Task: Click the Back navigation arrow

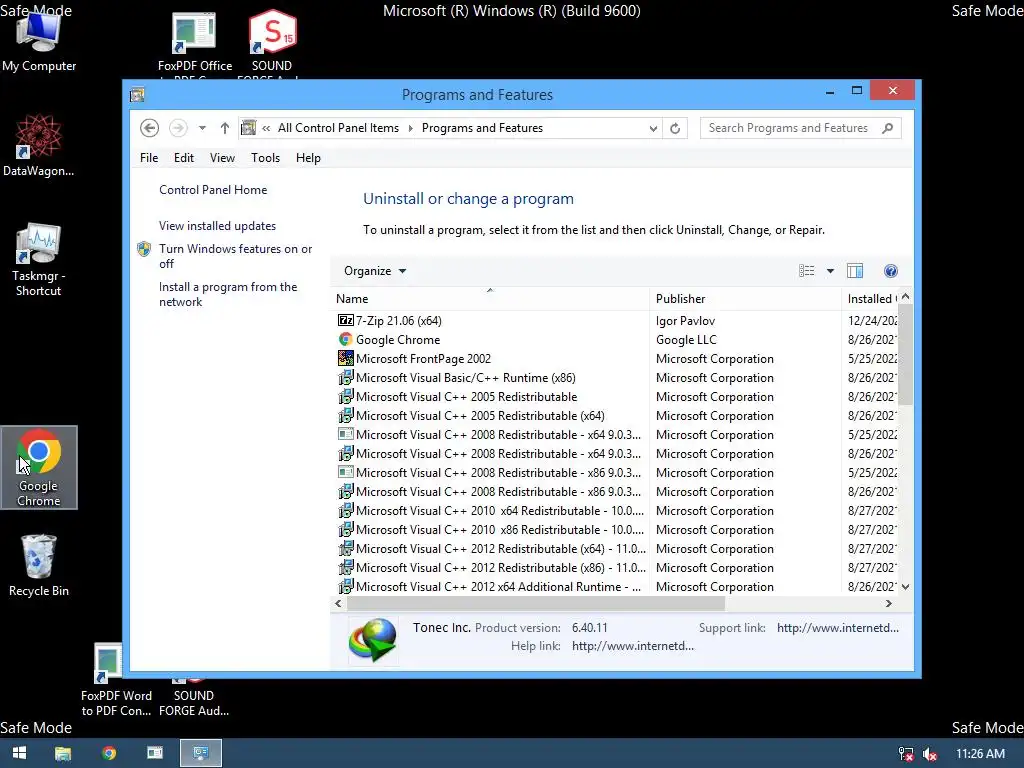Action: [150, 128]
